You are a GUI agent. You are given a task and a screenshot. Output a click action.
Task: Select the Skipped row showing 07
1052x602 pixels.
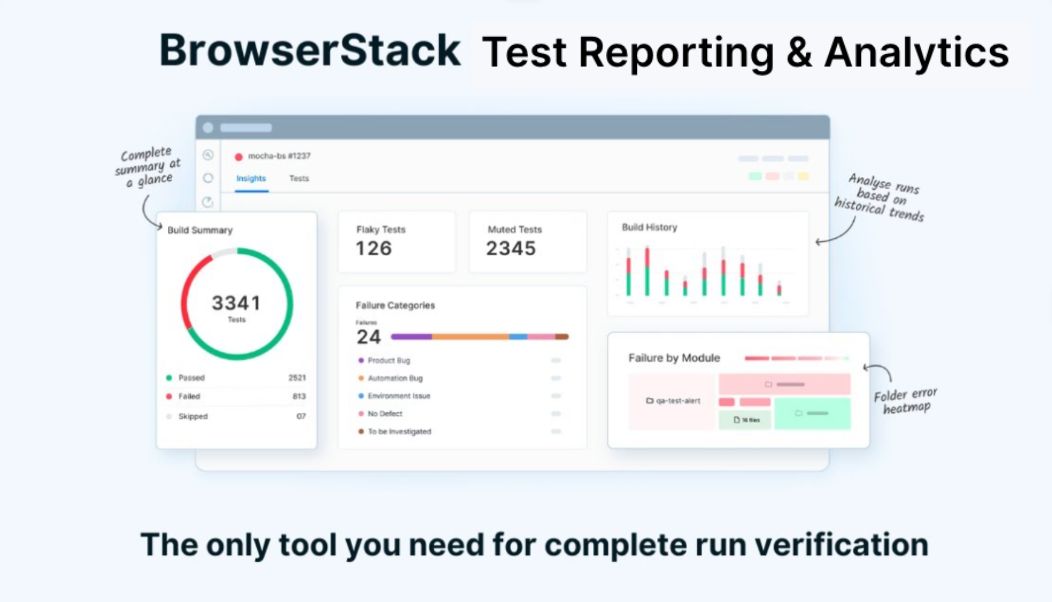coord(236,416)
